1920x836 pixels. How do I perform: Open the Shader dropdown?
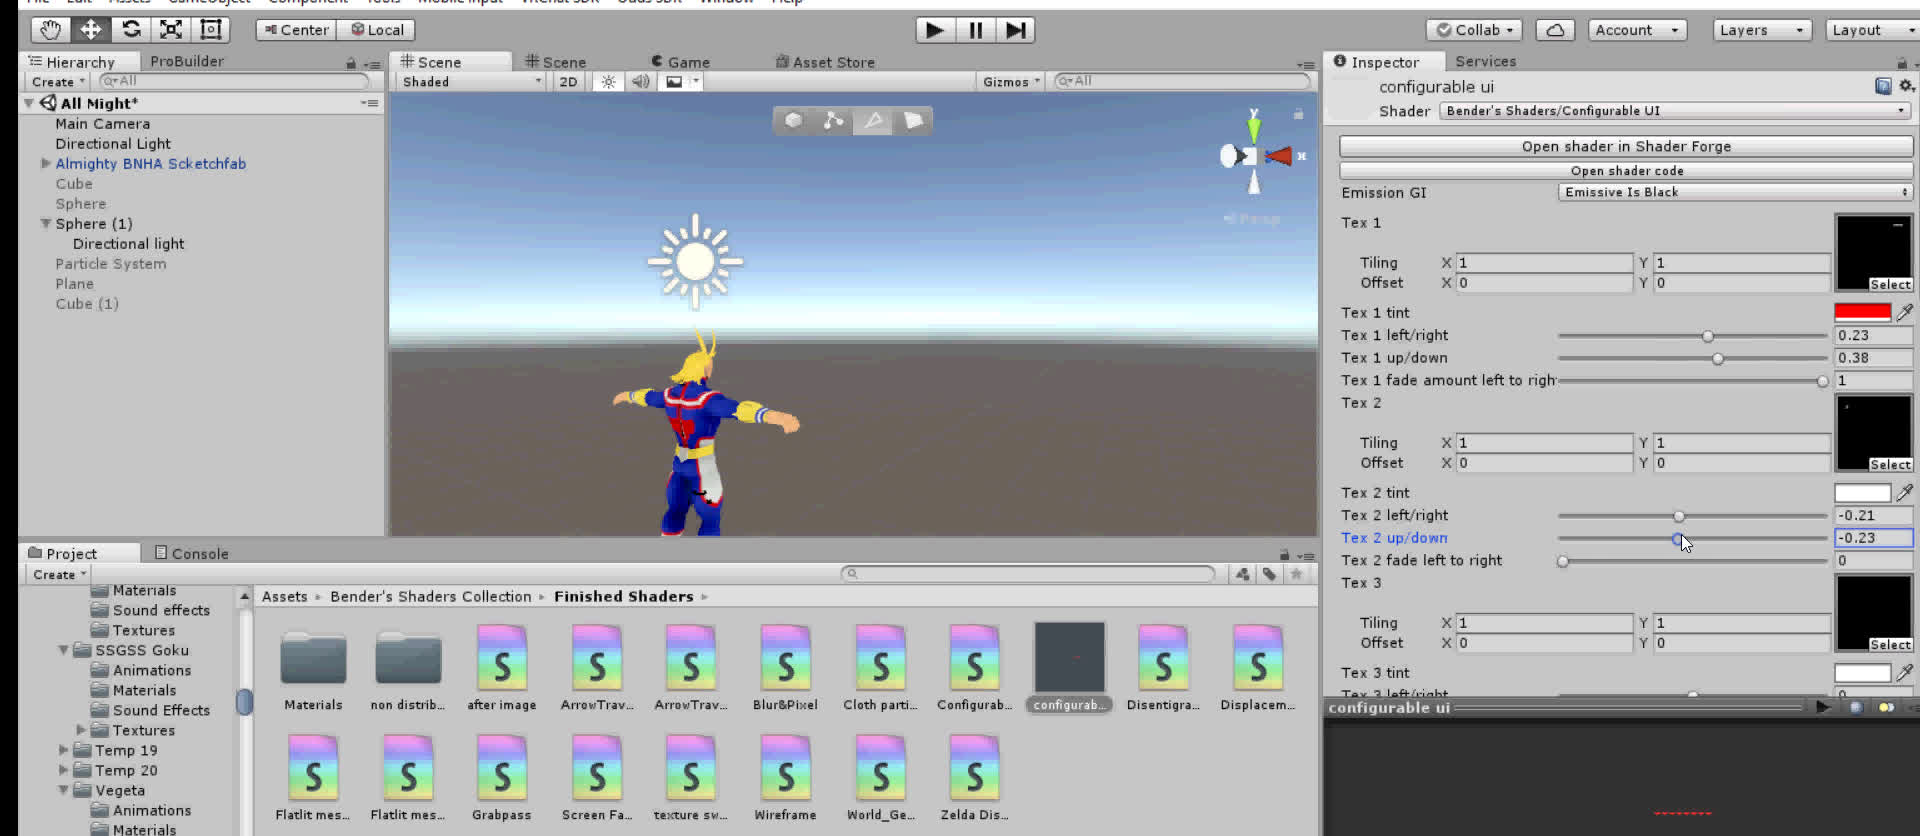[1675, 111]
